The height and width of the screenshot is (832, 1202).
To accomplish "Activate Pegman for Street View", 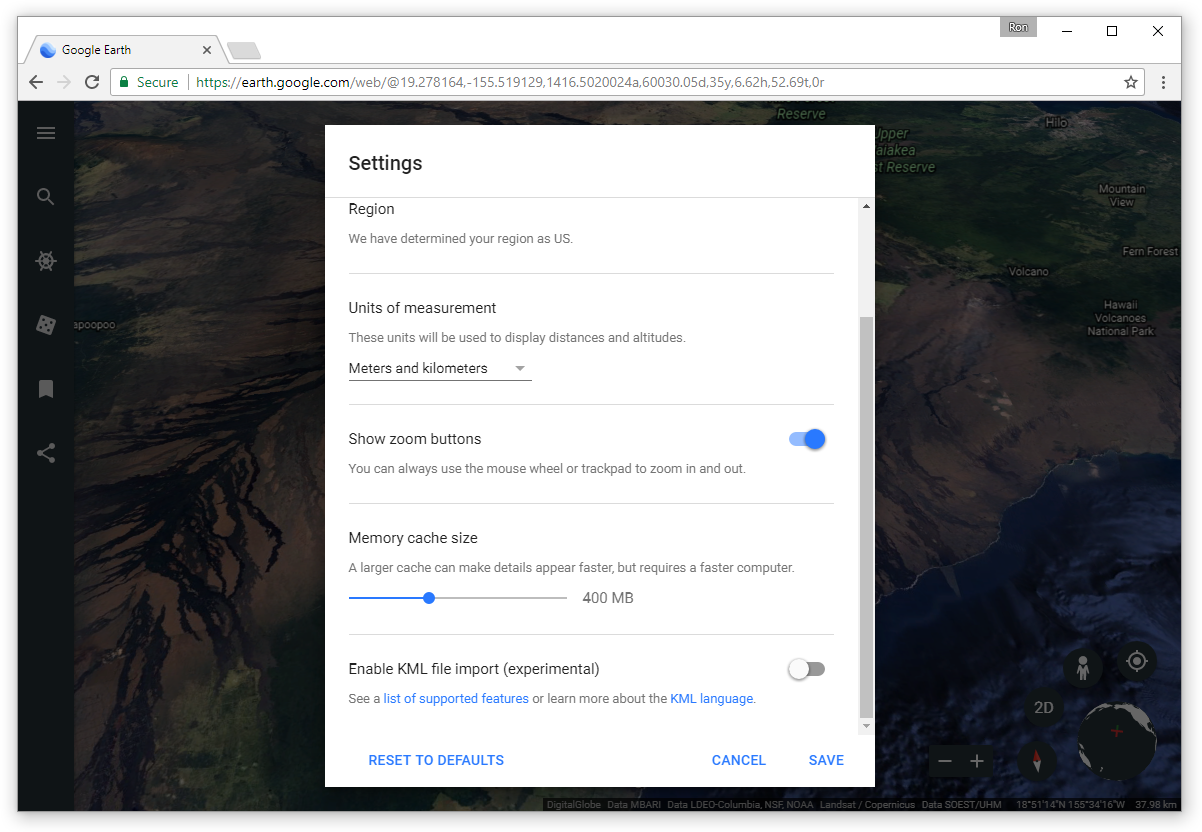I will tap(1083, 667).
